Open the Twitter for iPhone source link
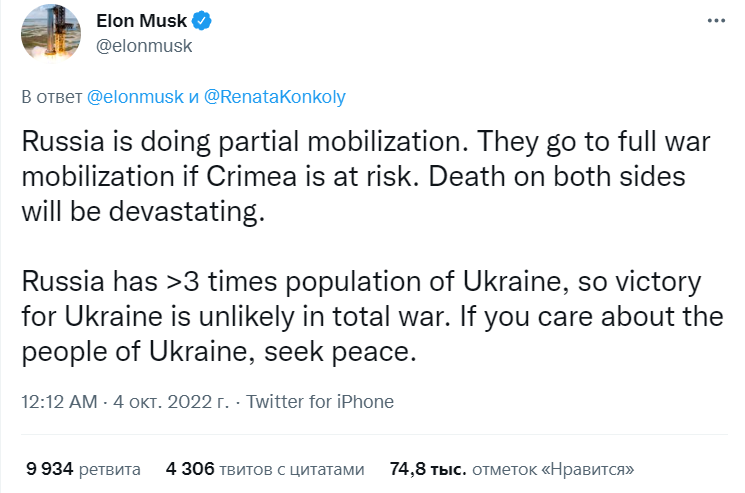This screenshot has height=493, width=745. point(320,402)
